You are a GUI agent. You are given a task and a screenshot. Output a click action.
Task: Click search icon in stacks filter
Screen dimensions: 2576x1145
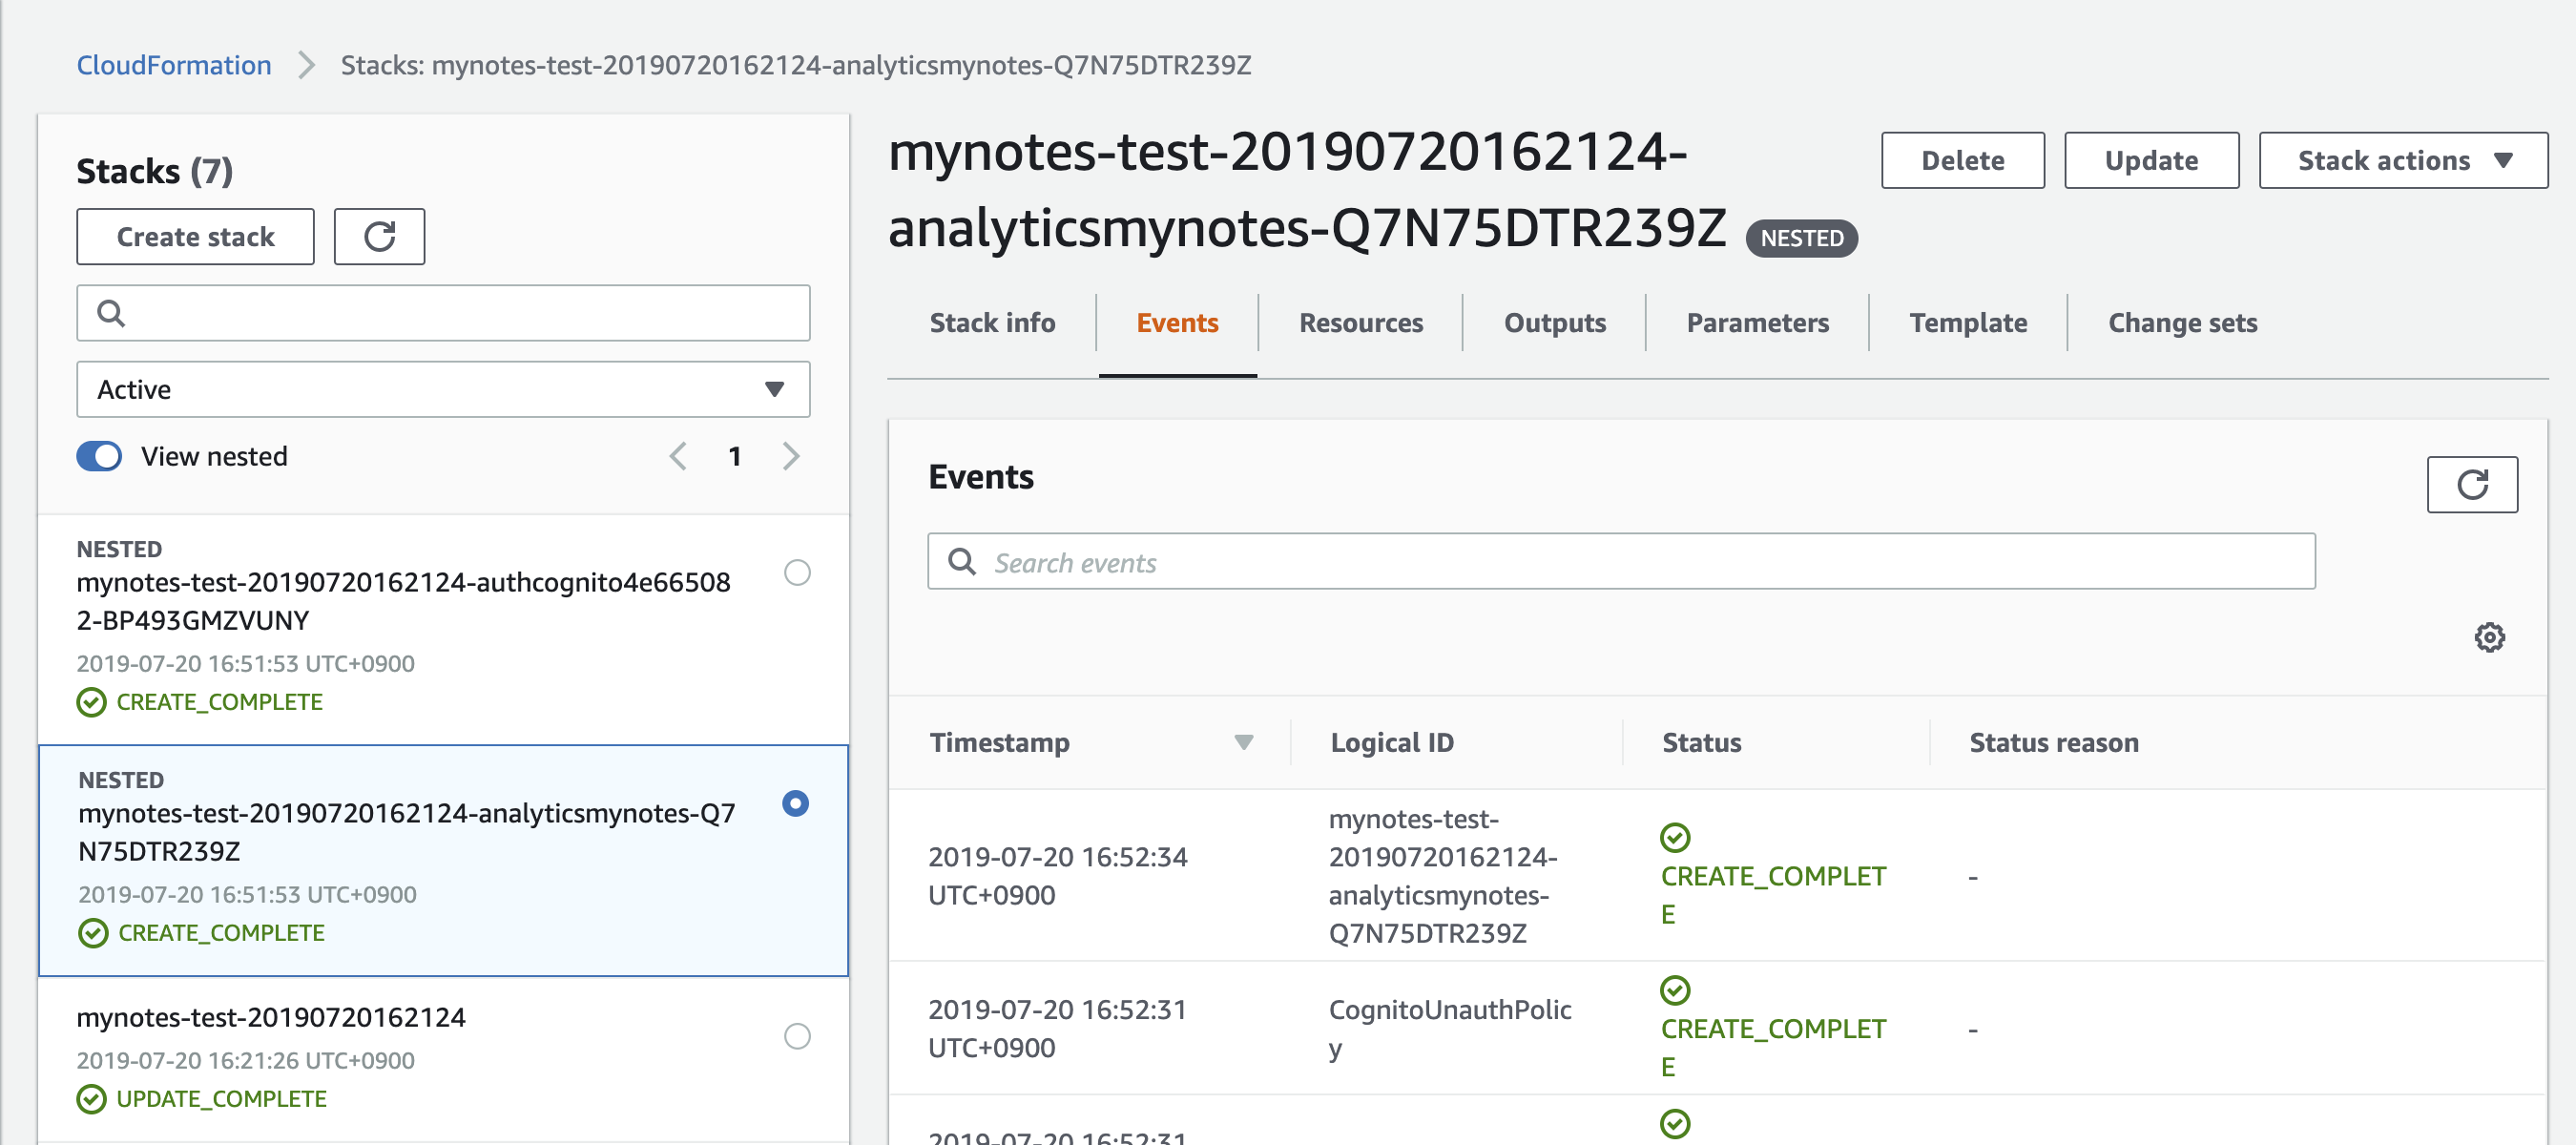point(111,314)
